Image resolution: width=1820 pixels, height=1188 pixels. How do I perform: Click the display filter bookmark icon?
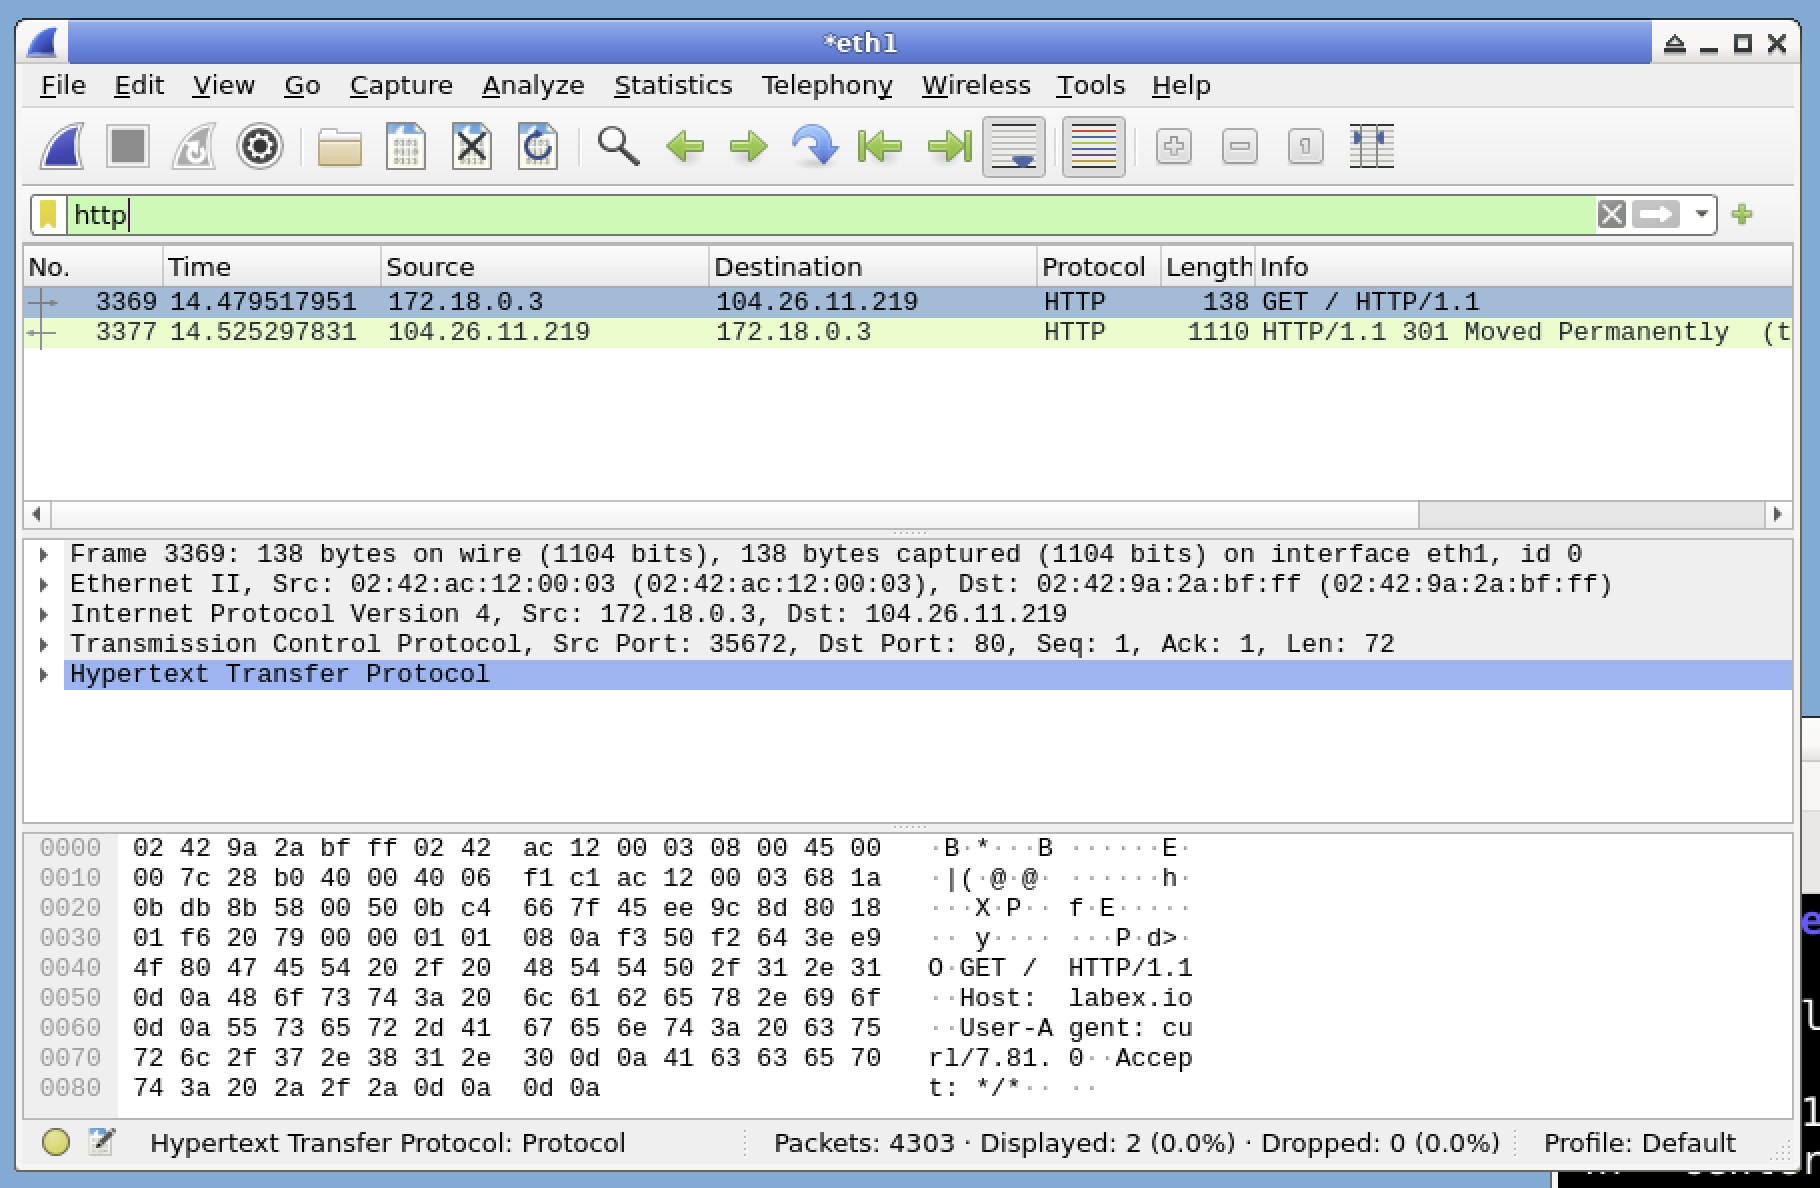[x=48, y=215]
